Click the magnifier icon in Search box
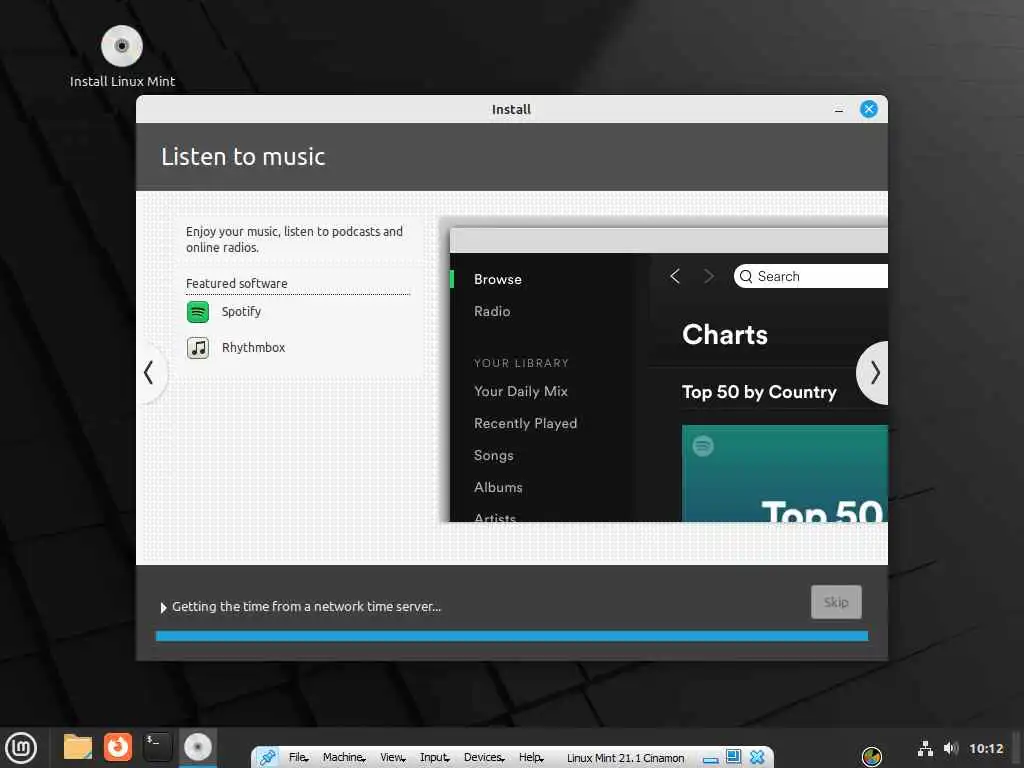Screen dimensions: 1024x768 746,276
